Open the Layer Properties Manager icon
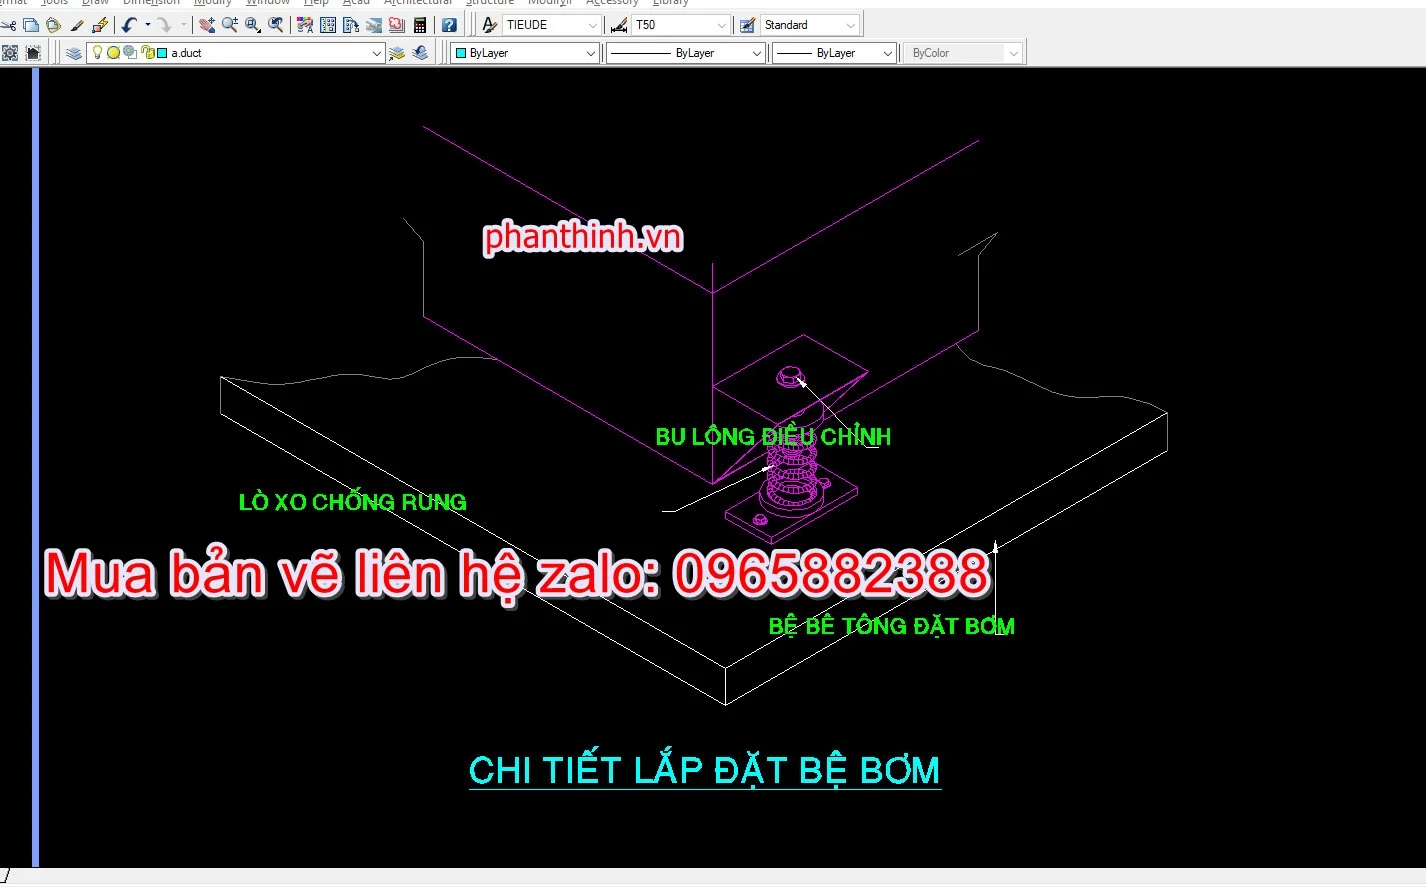This screenshot has height=887, width=1426. click(74, 53)
